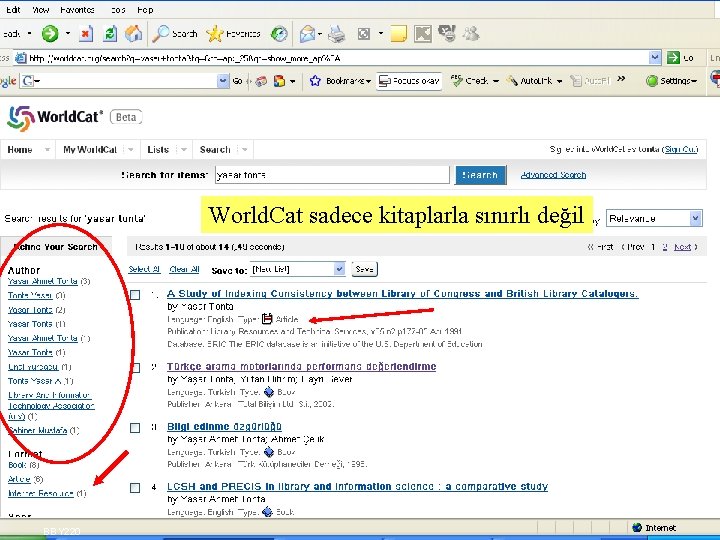Open Bilgi edinme özgürlüğü title link
This screenshot has width=720, height=540.
click(x=224, y=427)
